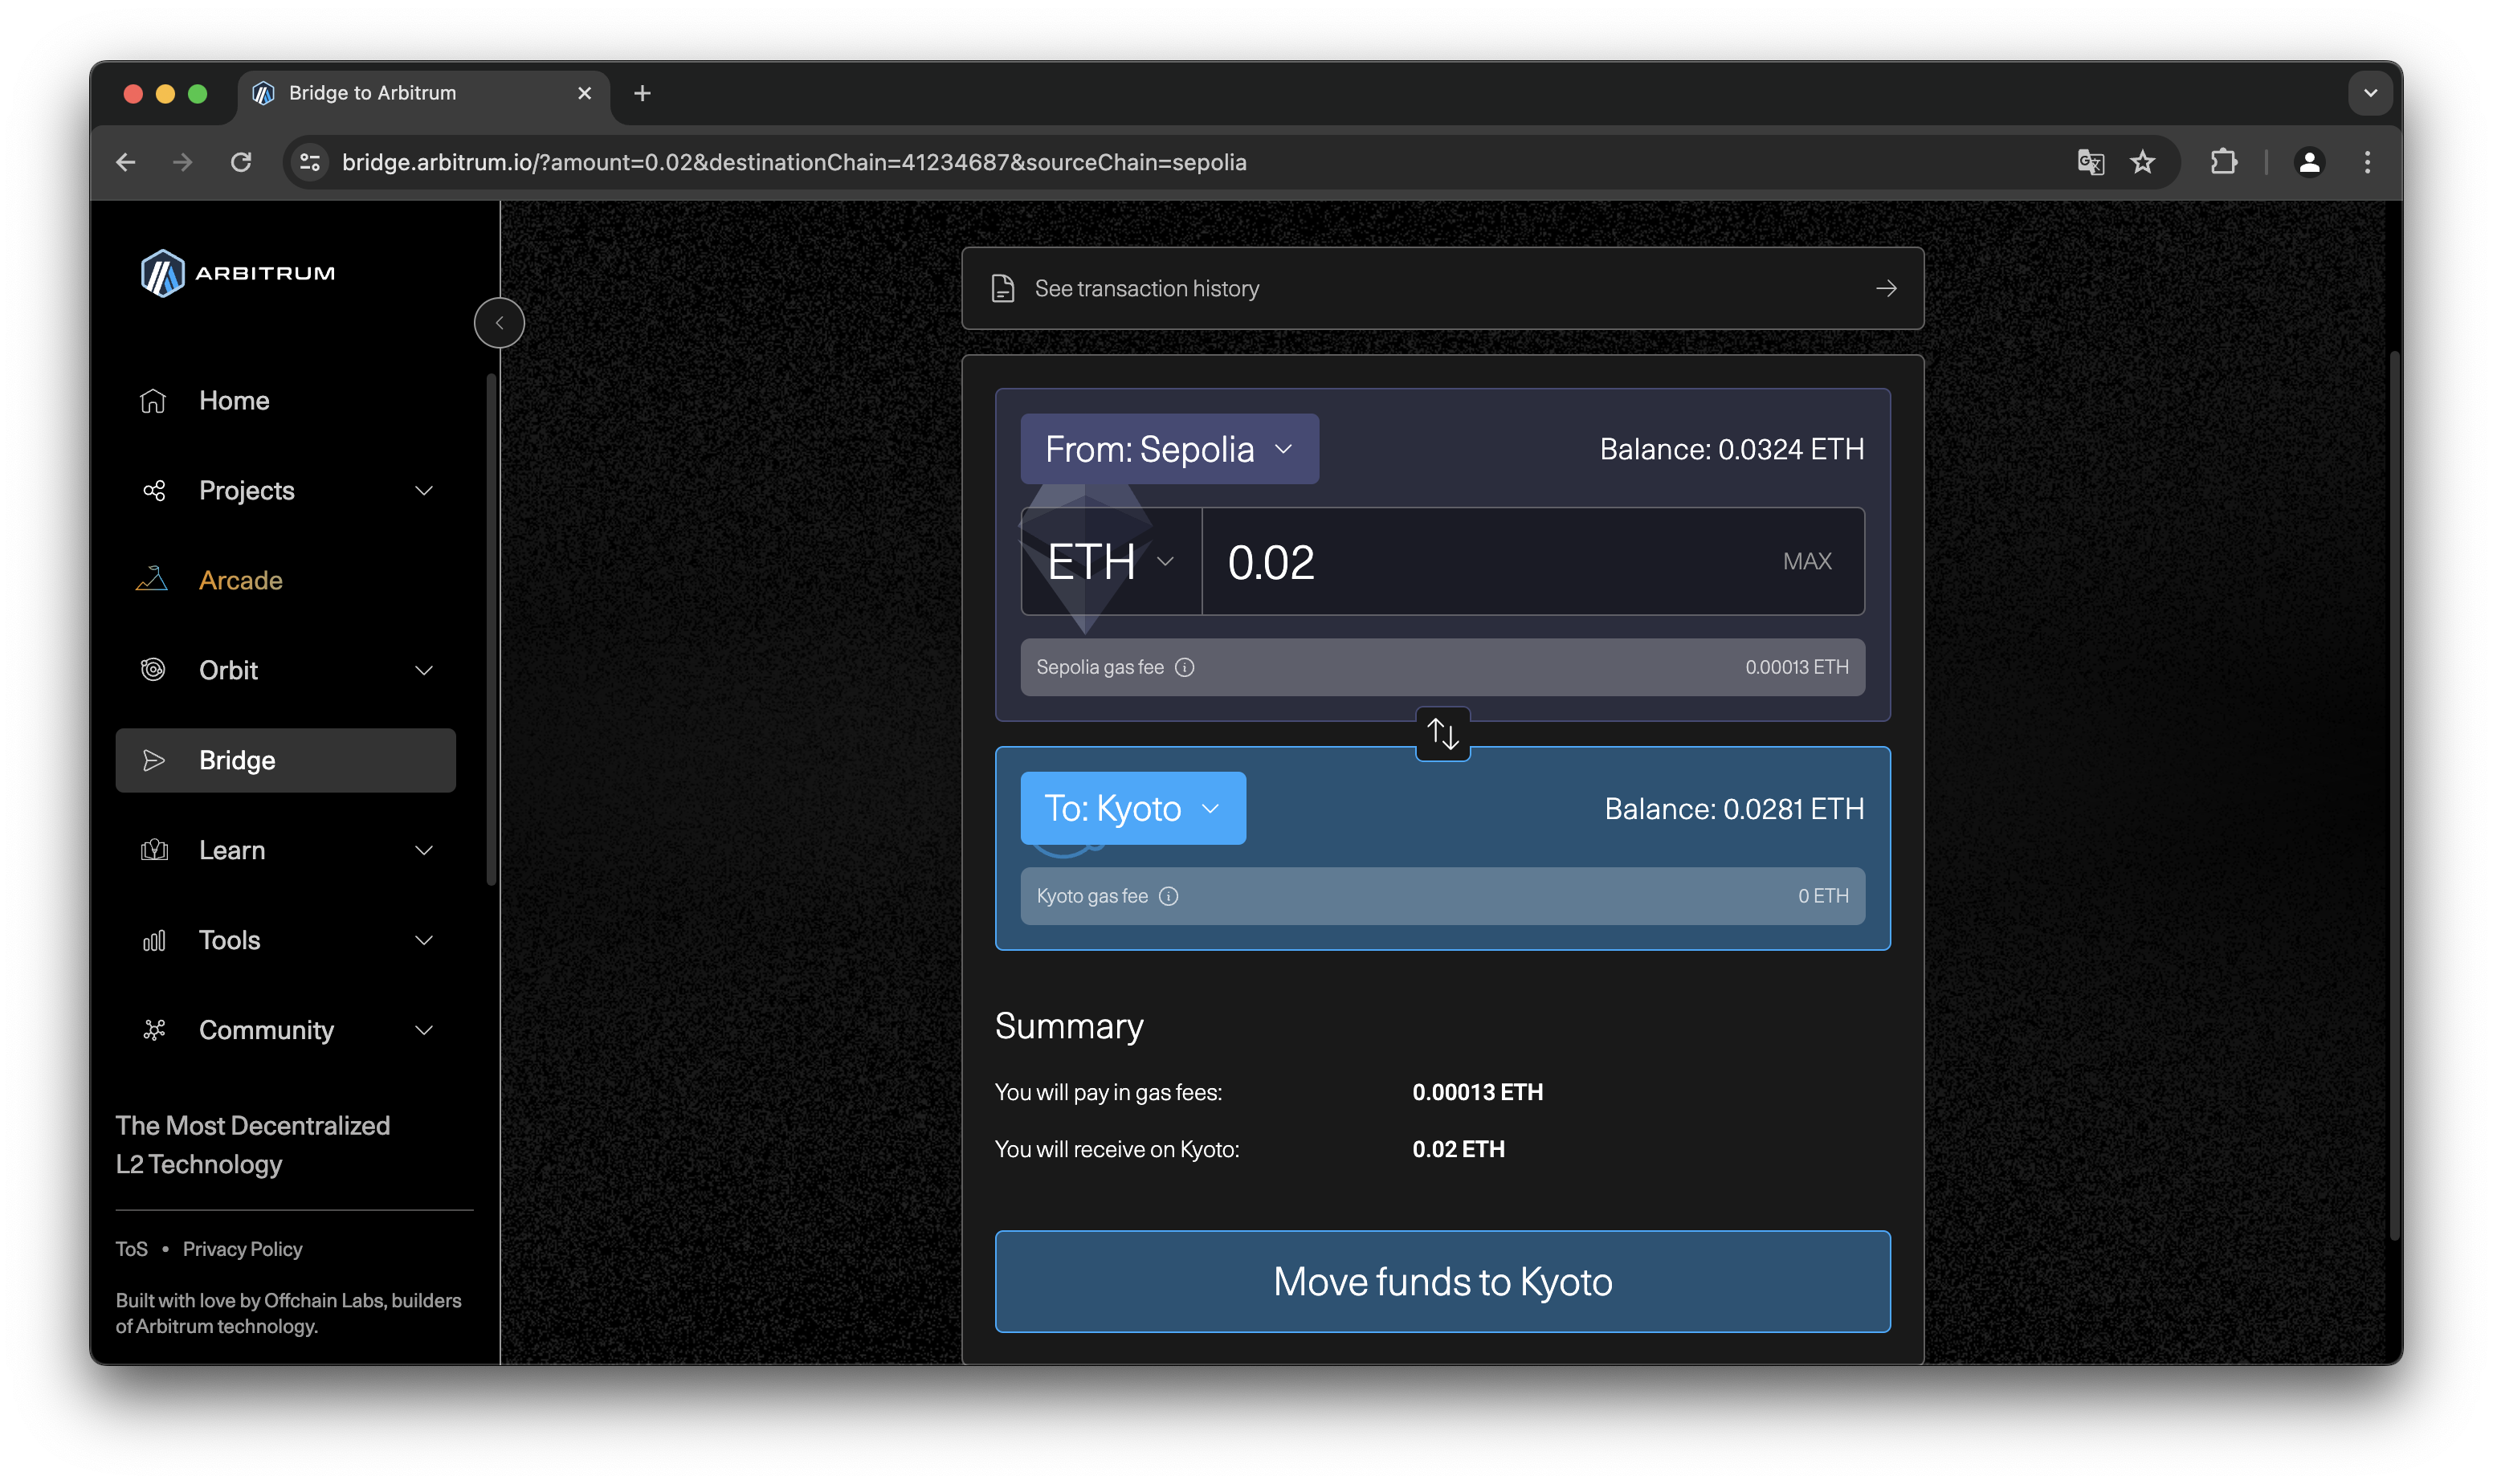Expand the Community menu chevron

(x=424, y=1030)
